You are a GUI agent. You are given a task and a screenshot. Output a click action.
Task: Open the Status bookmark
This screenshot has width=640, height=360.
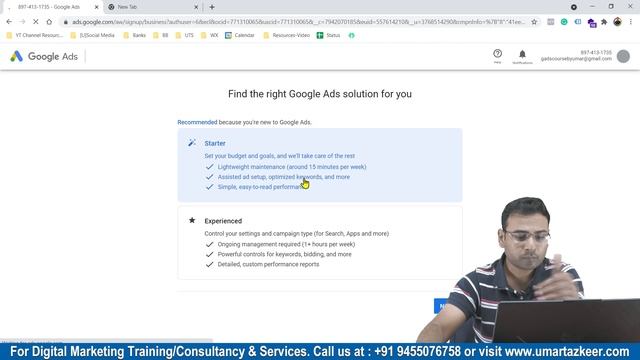pyautogui.click(x=329, y=36)
